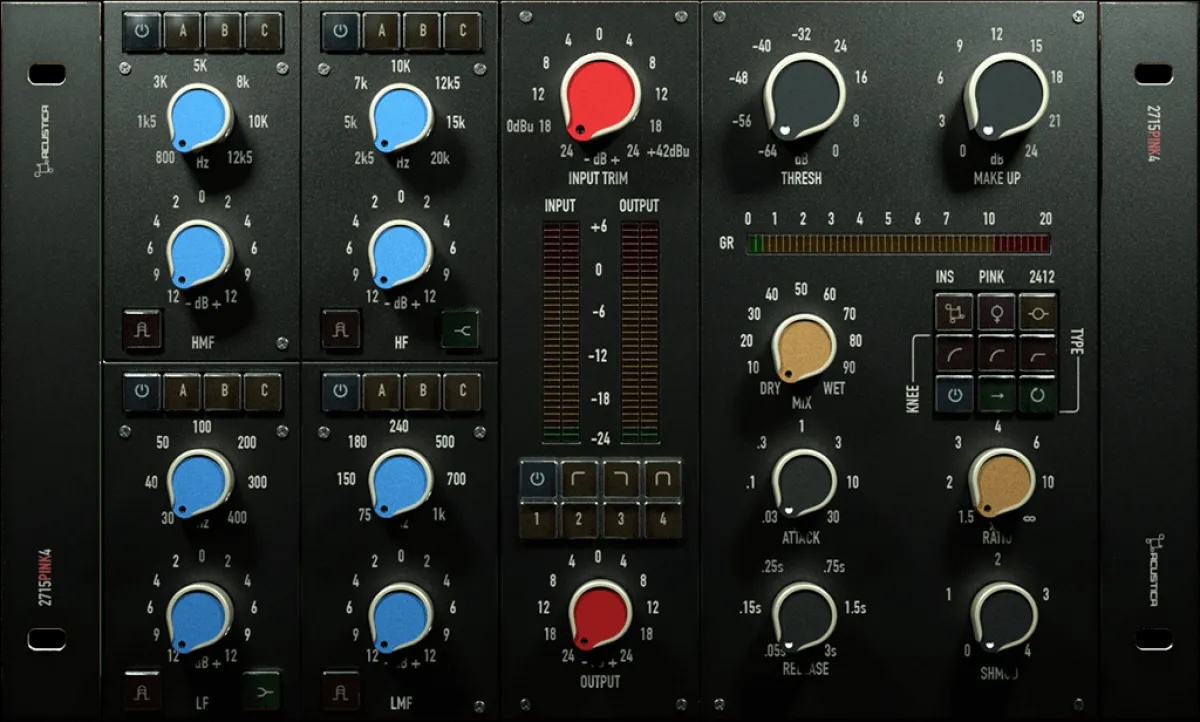
Task: Click the GR gain reduction meter
Action: pos(899,244)
